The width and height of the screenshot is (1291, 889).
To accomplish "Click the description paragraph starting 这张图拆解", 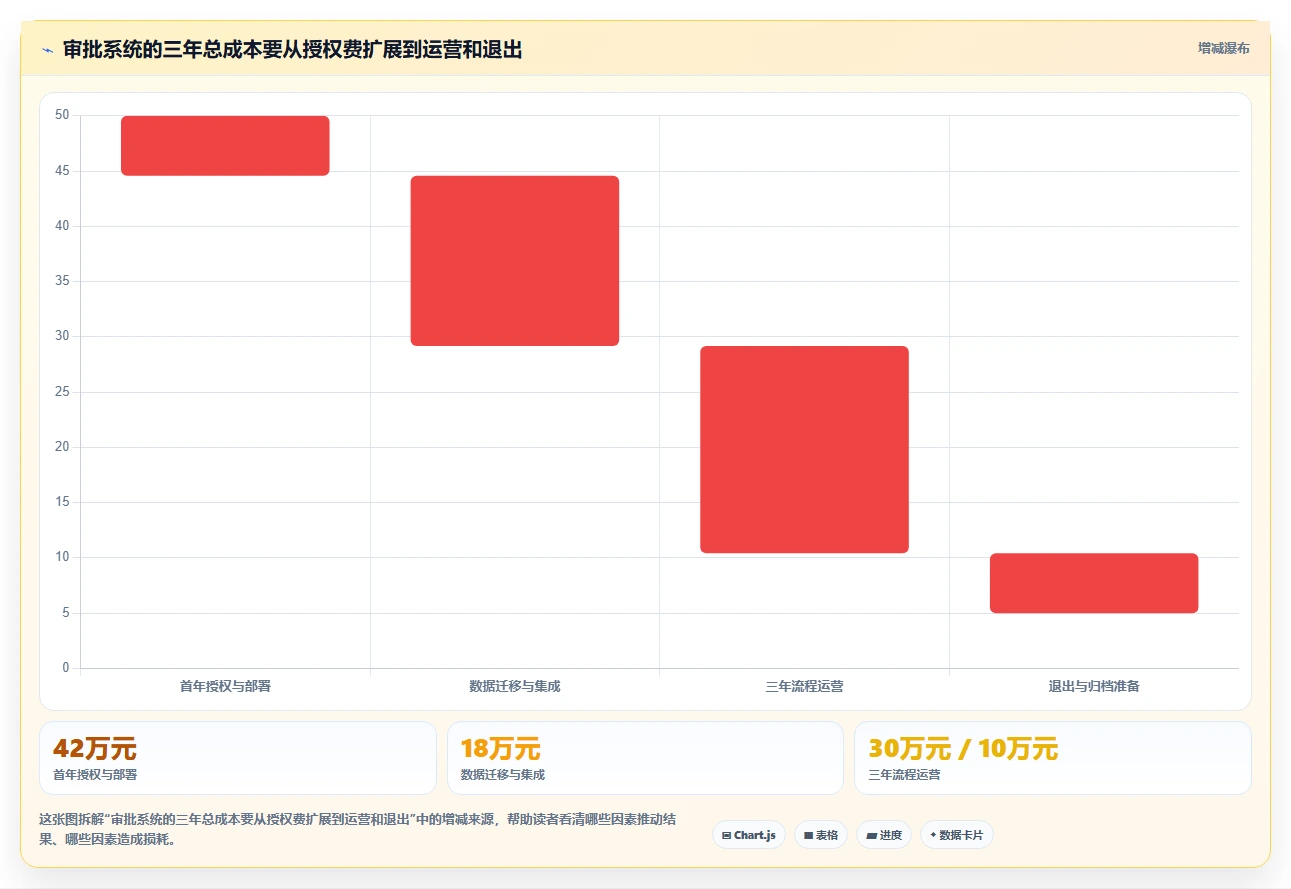I will (x=358, y=829).
